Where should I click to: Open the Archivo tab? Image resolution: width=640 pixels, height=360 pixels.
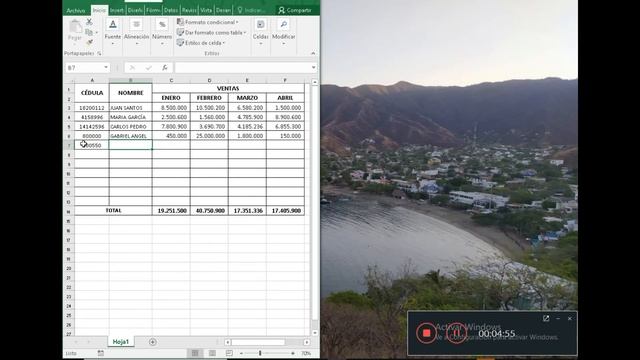point(76,10)
